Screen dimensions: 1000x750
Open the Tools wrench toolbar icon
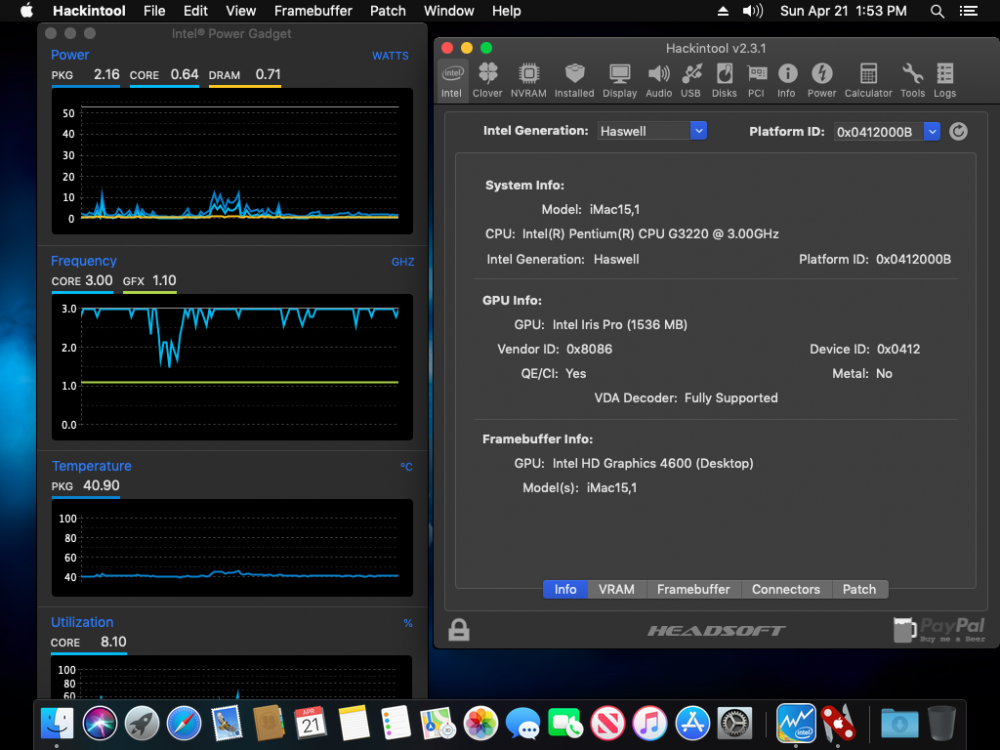[913, 80]
